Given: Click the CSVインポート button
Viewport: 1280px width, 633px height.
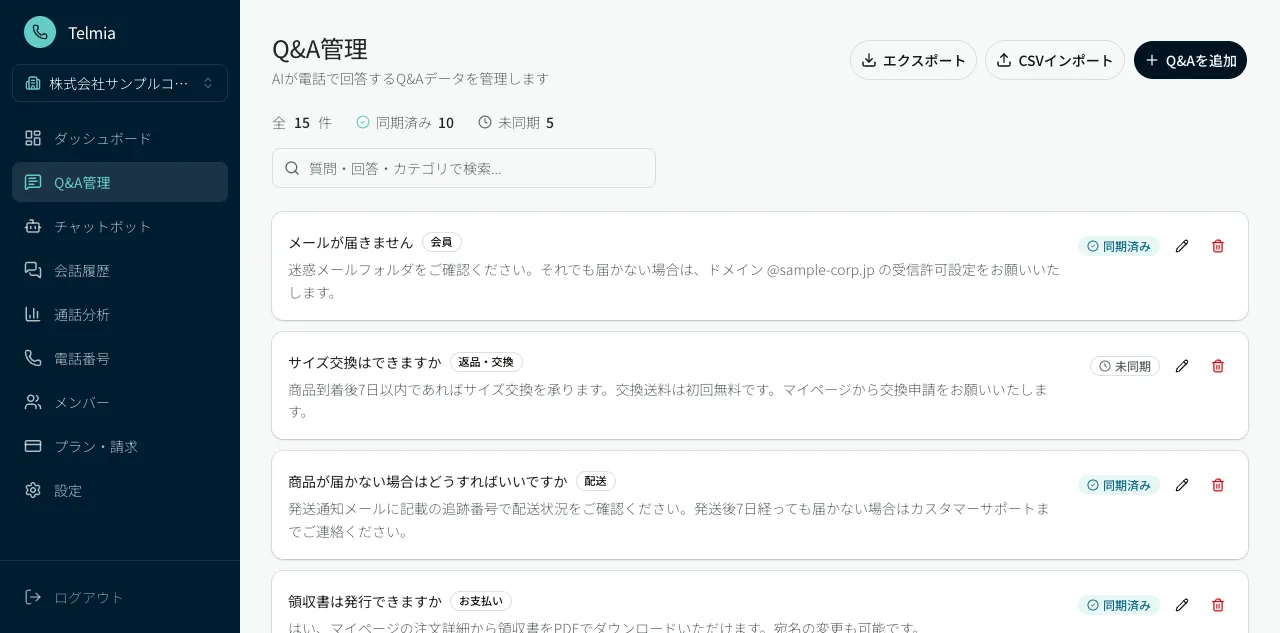Looking at the screenshot, I should coord(1054,60).
